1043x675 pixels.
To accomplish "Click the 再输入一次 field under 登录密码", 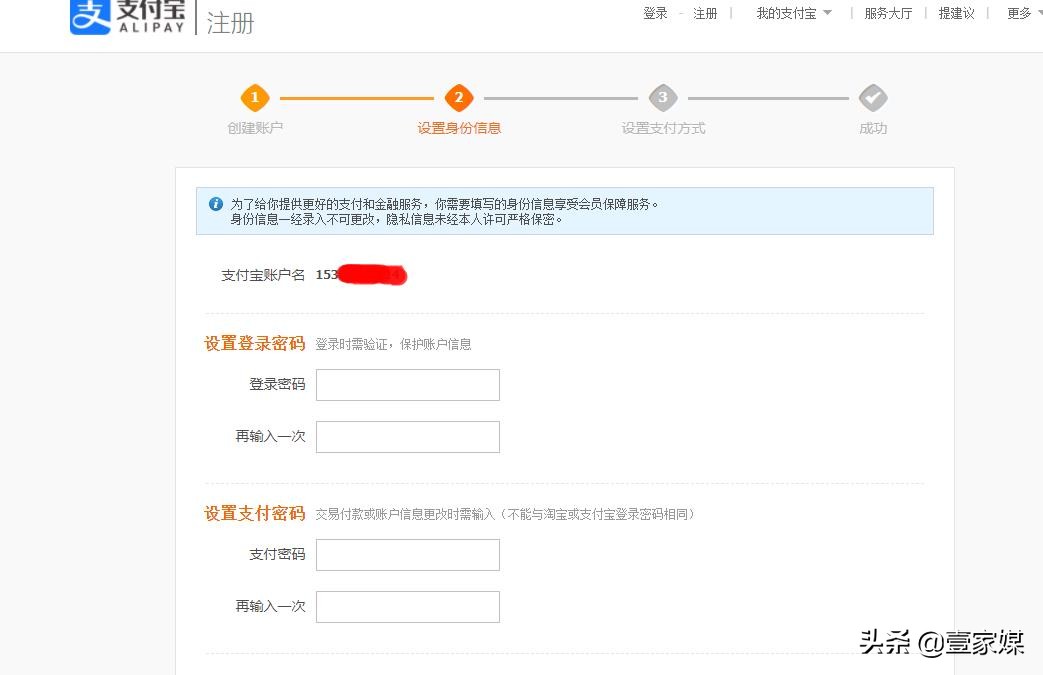I will click(407, 436).
